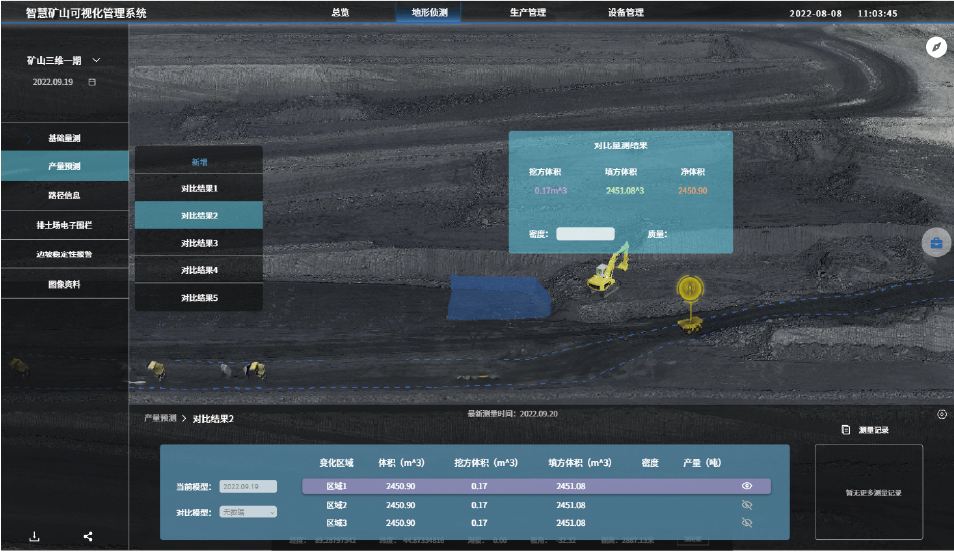Viewport: 954px width, 552px height.
Task: Expand the 基础量测 sidebar item
Action: click(64, 138)
